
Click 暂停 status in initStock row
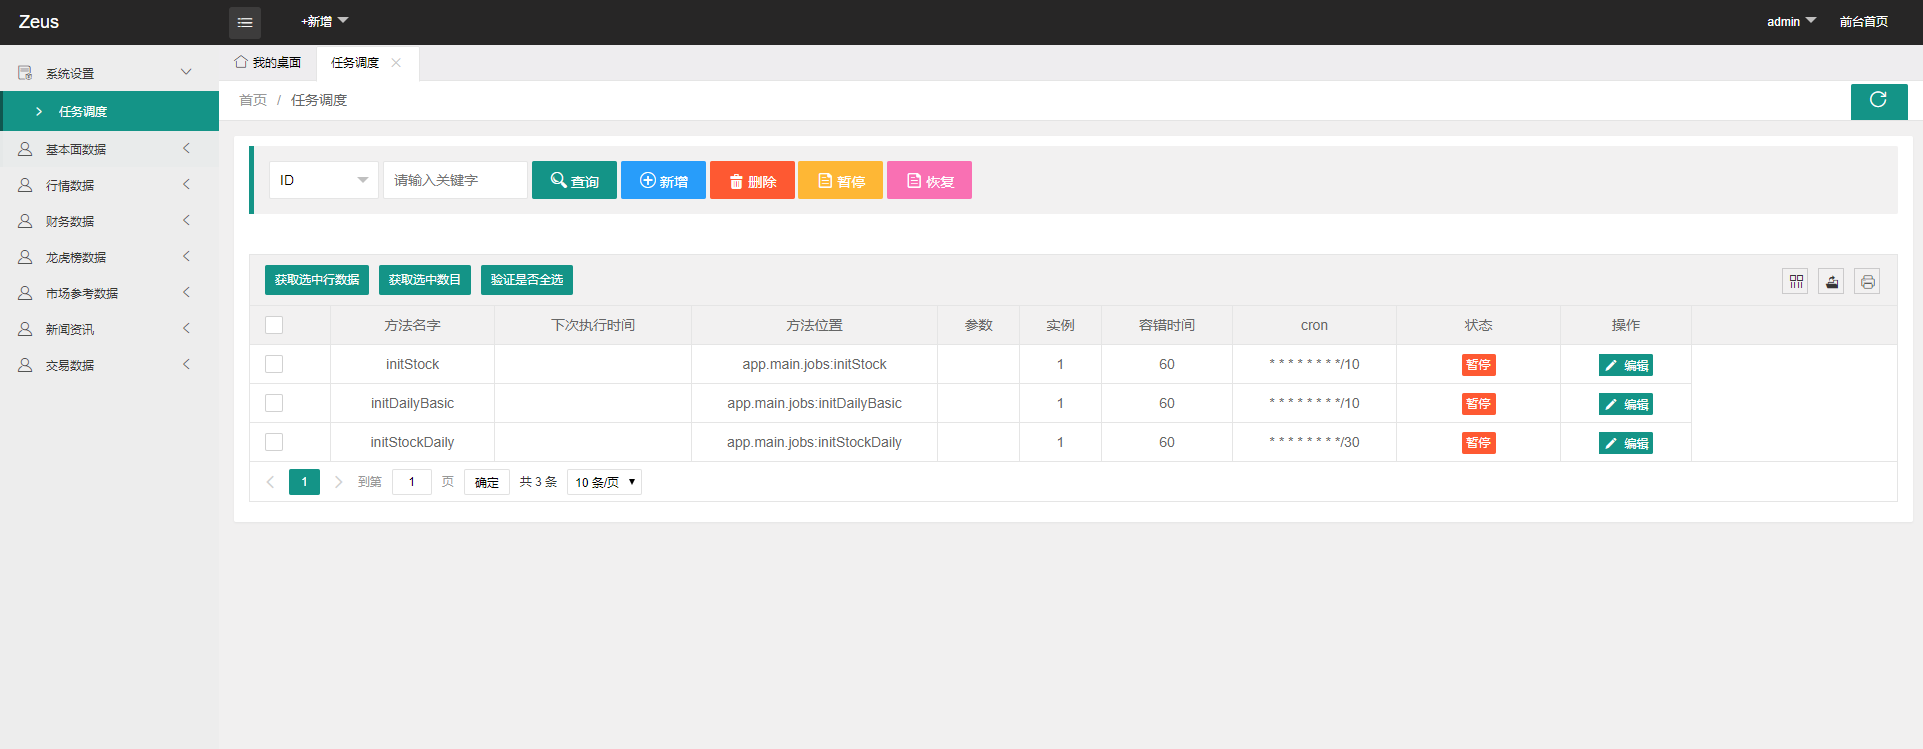1478,365
